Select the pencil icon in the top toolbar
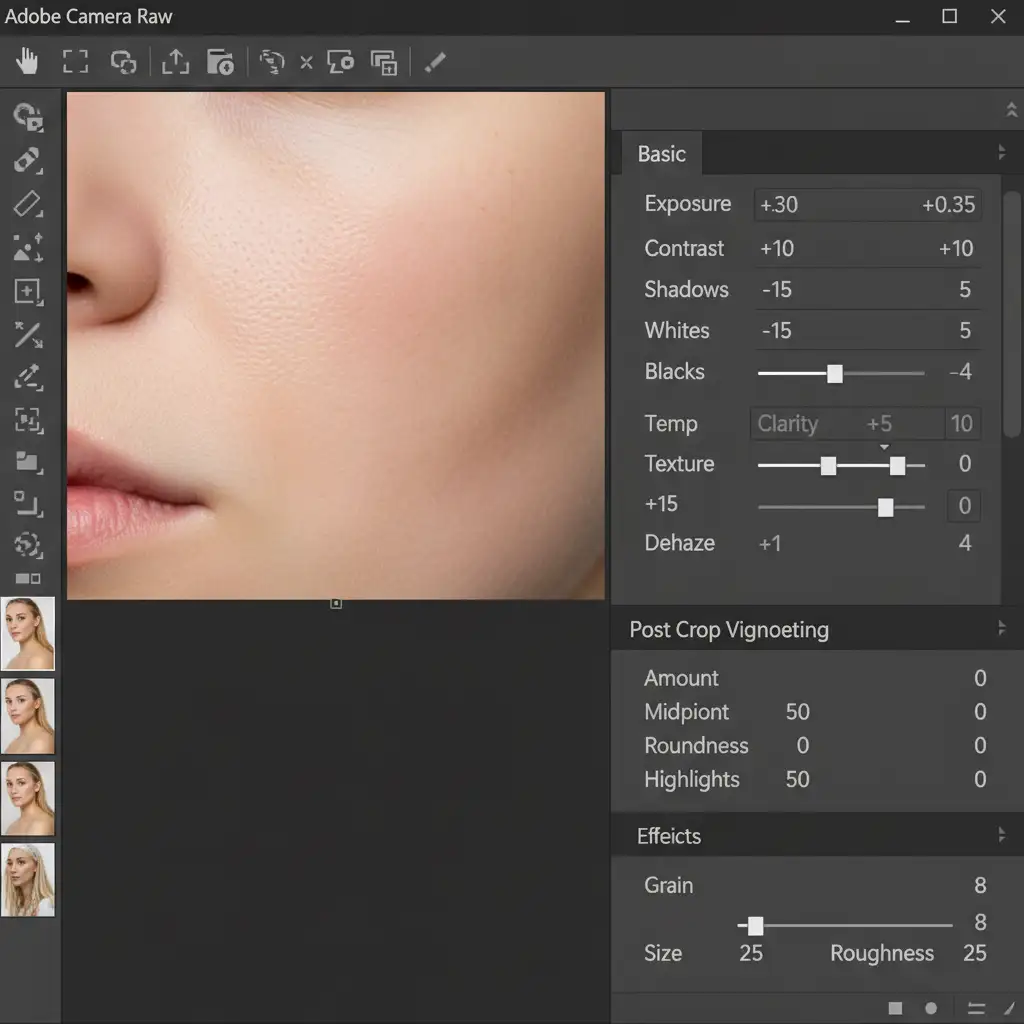This screenshot has width=1024, height=1024. [x=433, y=62]
